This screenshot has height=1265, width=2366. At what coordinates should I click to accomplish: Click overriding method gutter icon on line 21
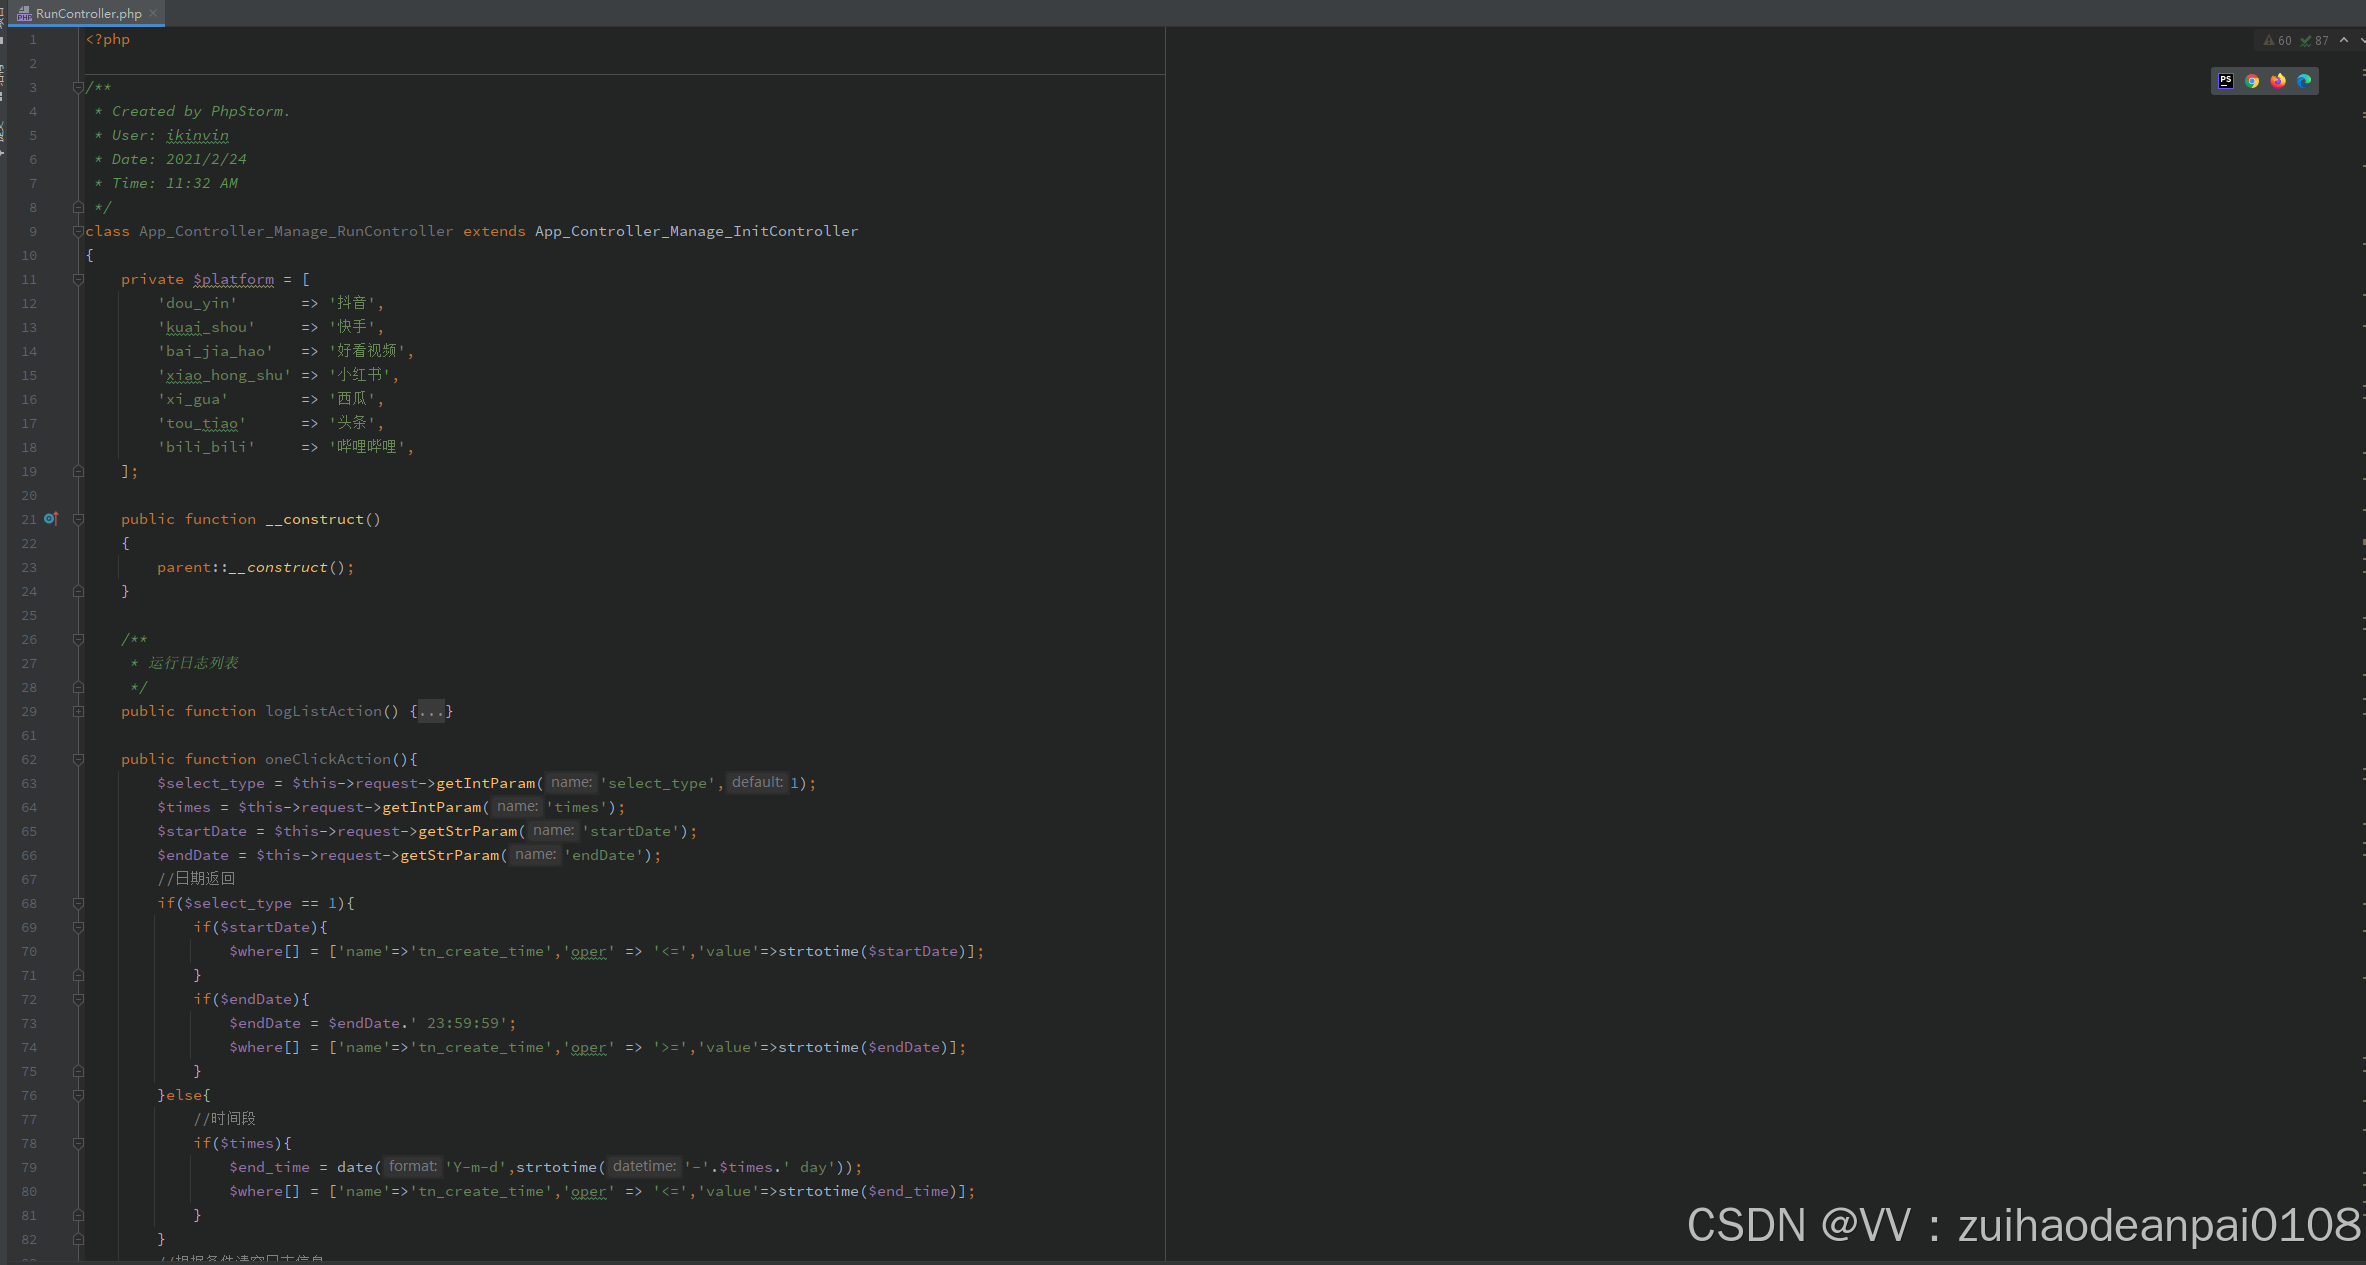51,519
